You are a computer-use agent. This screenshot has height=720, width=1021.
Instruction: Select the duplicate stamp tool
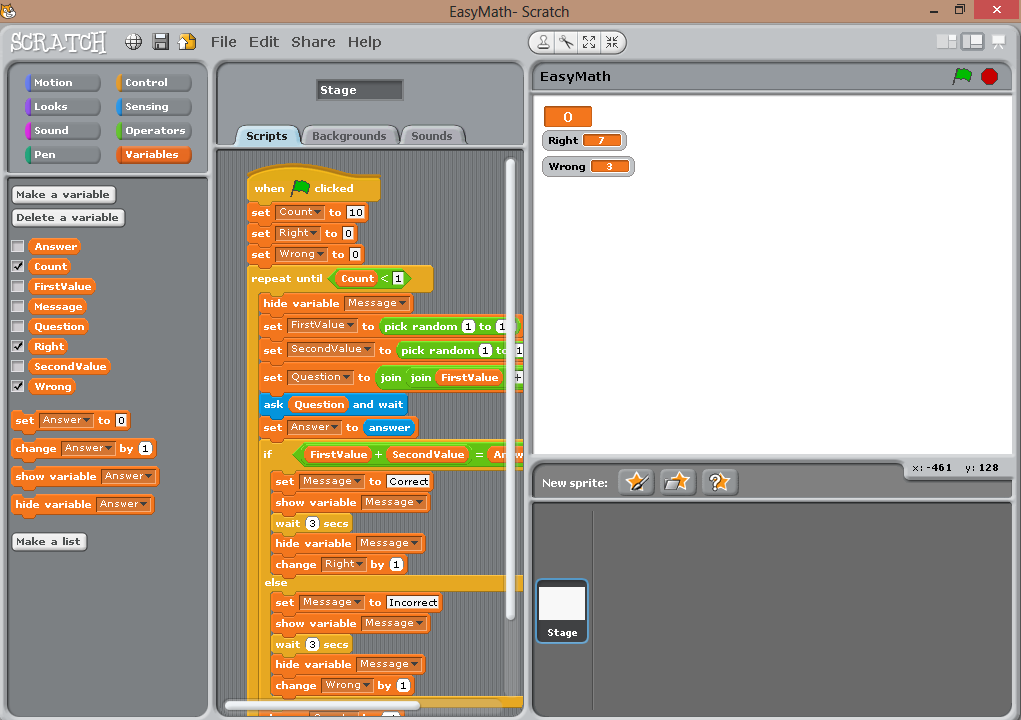[x=543, y=42]
